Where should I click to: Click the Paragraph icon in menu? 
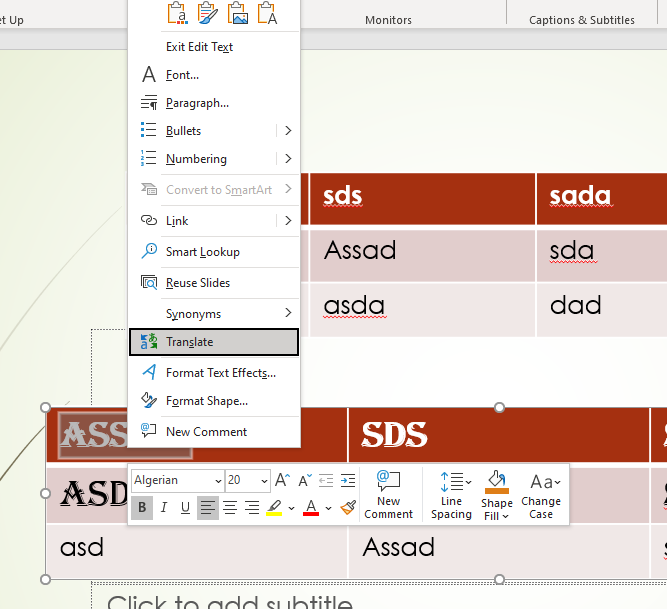(x=149, y=103)
